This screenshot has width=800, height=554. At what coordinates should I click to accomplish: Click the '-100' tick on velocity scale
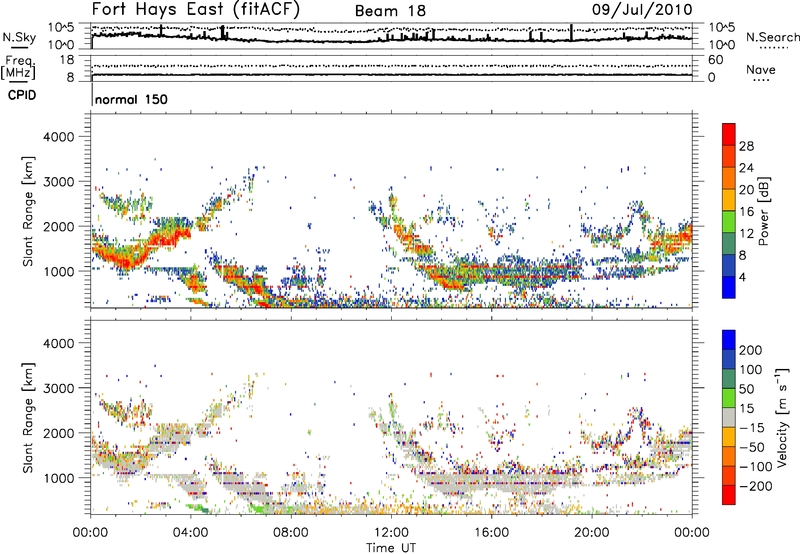coord(755,467)
